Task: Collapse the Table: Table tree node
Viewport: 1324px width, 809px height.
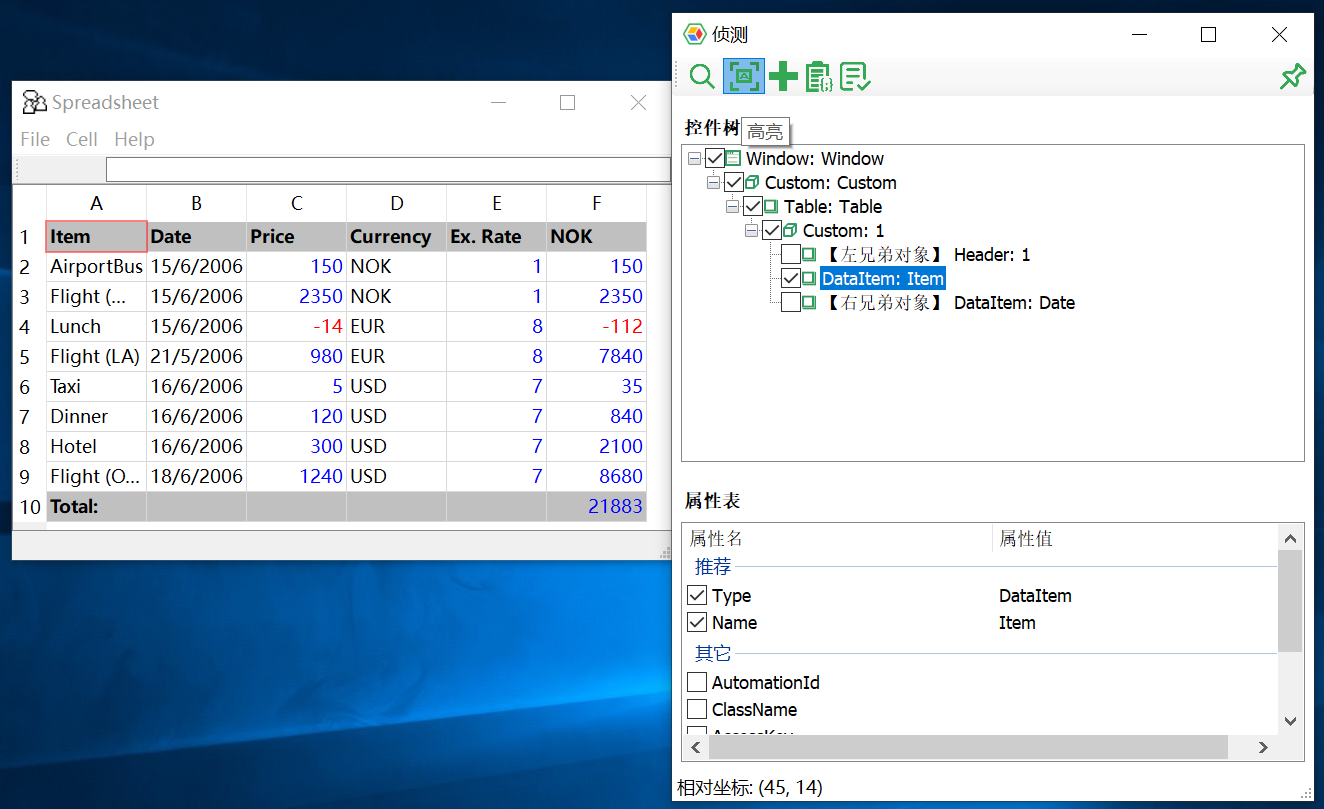Action: [733, 207]
